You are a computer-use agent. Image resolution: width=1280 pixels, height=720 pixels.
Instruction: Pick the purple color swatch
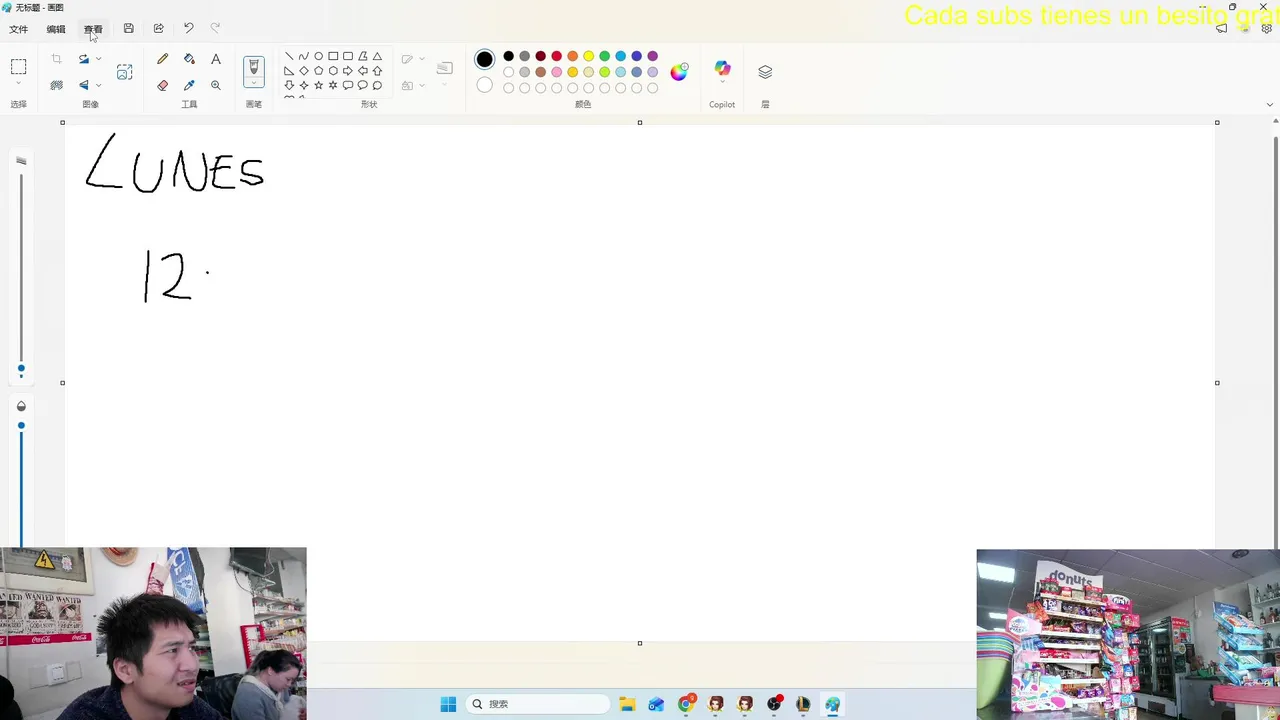(652, 56)
